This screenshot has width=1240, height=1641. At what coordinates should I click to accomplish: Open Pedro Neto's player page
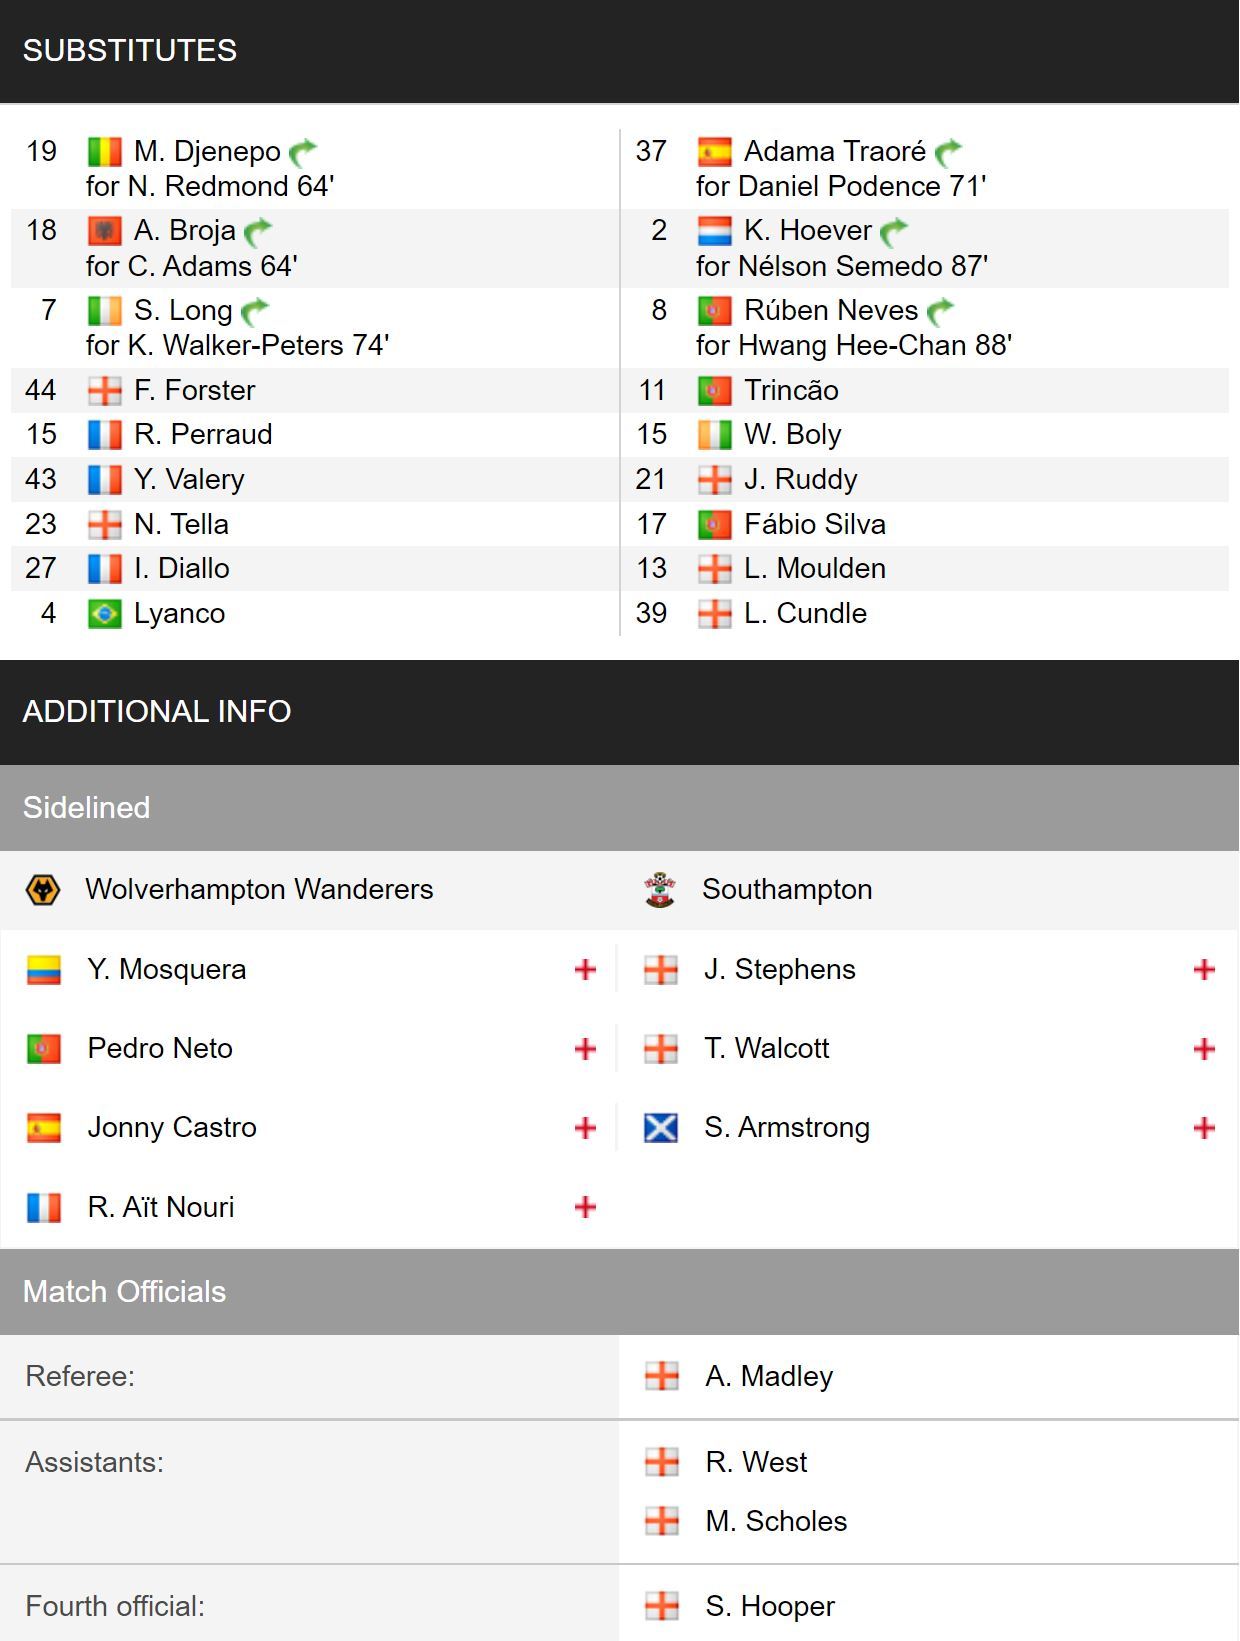(160, 1048)
